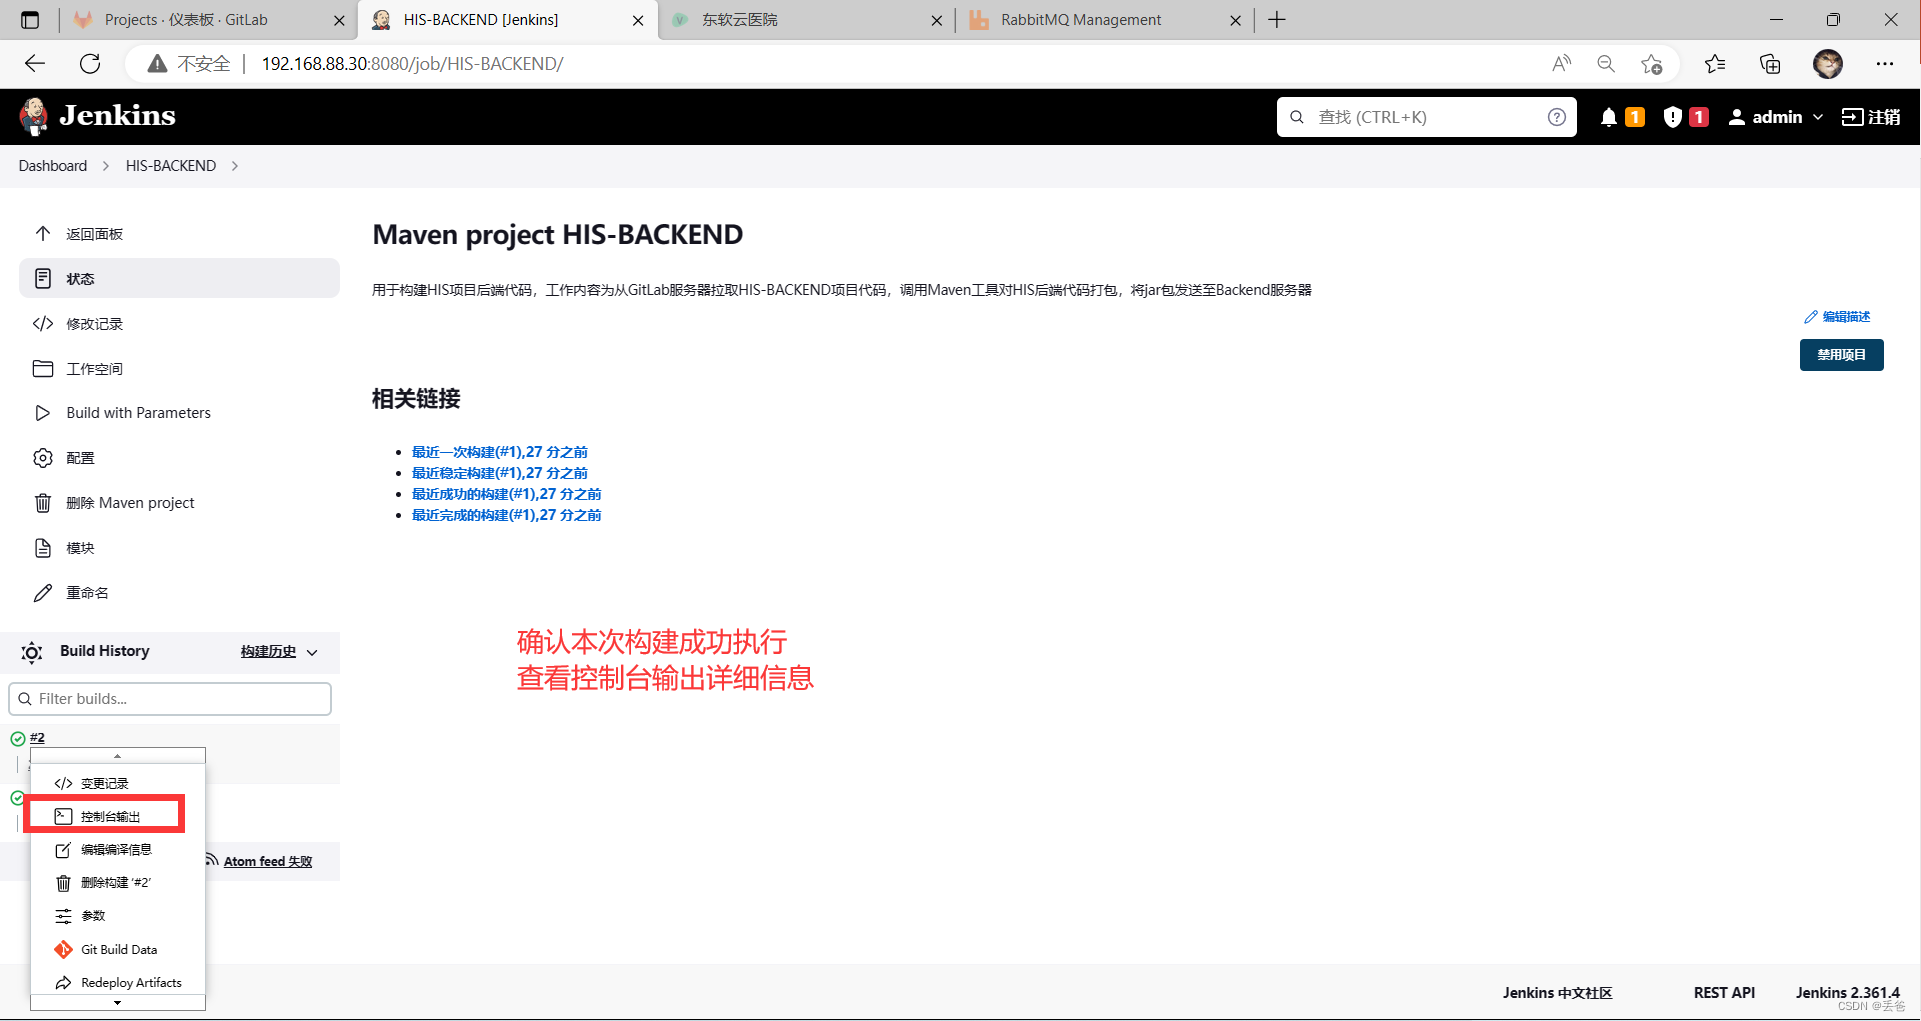This screenshot has width=1921, height=1021.
Task: Focus the Filter builds input
Action: (170, 699)
